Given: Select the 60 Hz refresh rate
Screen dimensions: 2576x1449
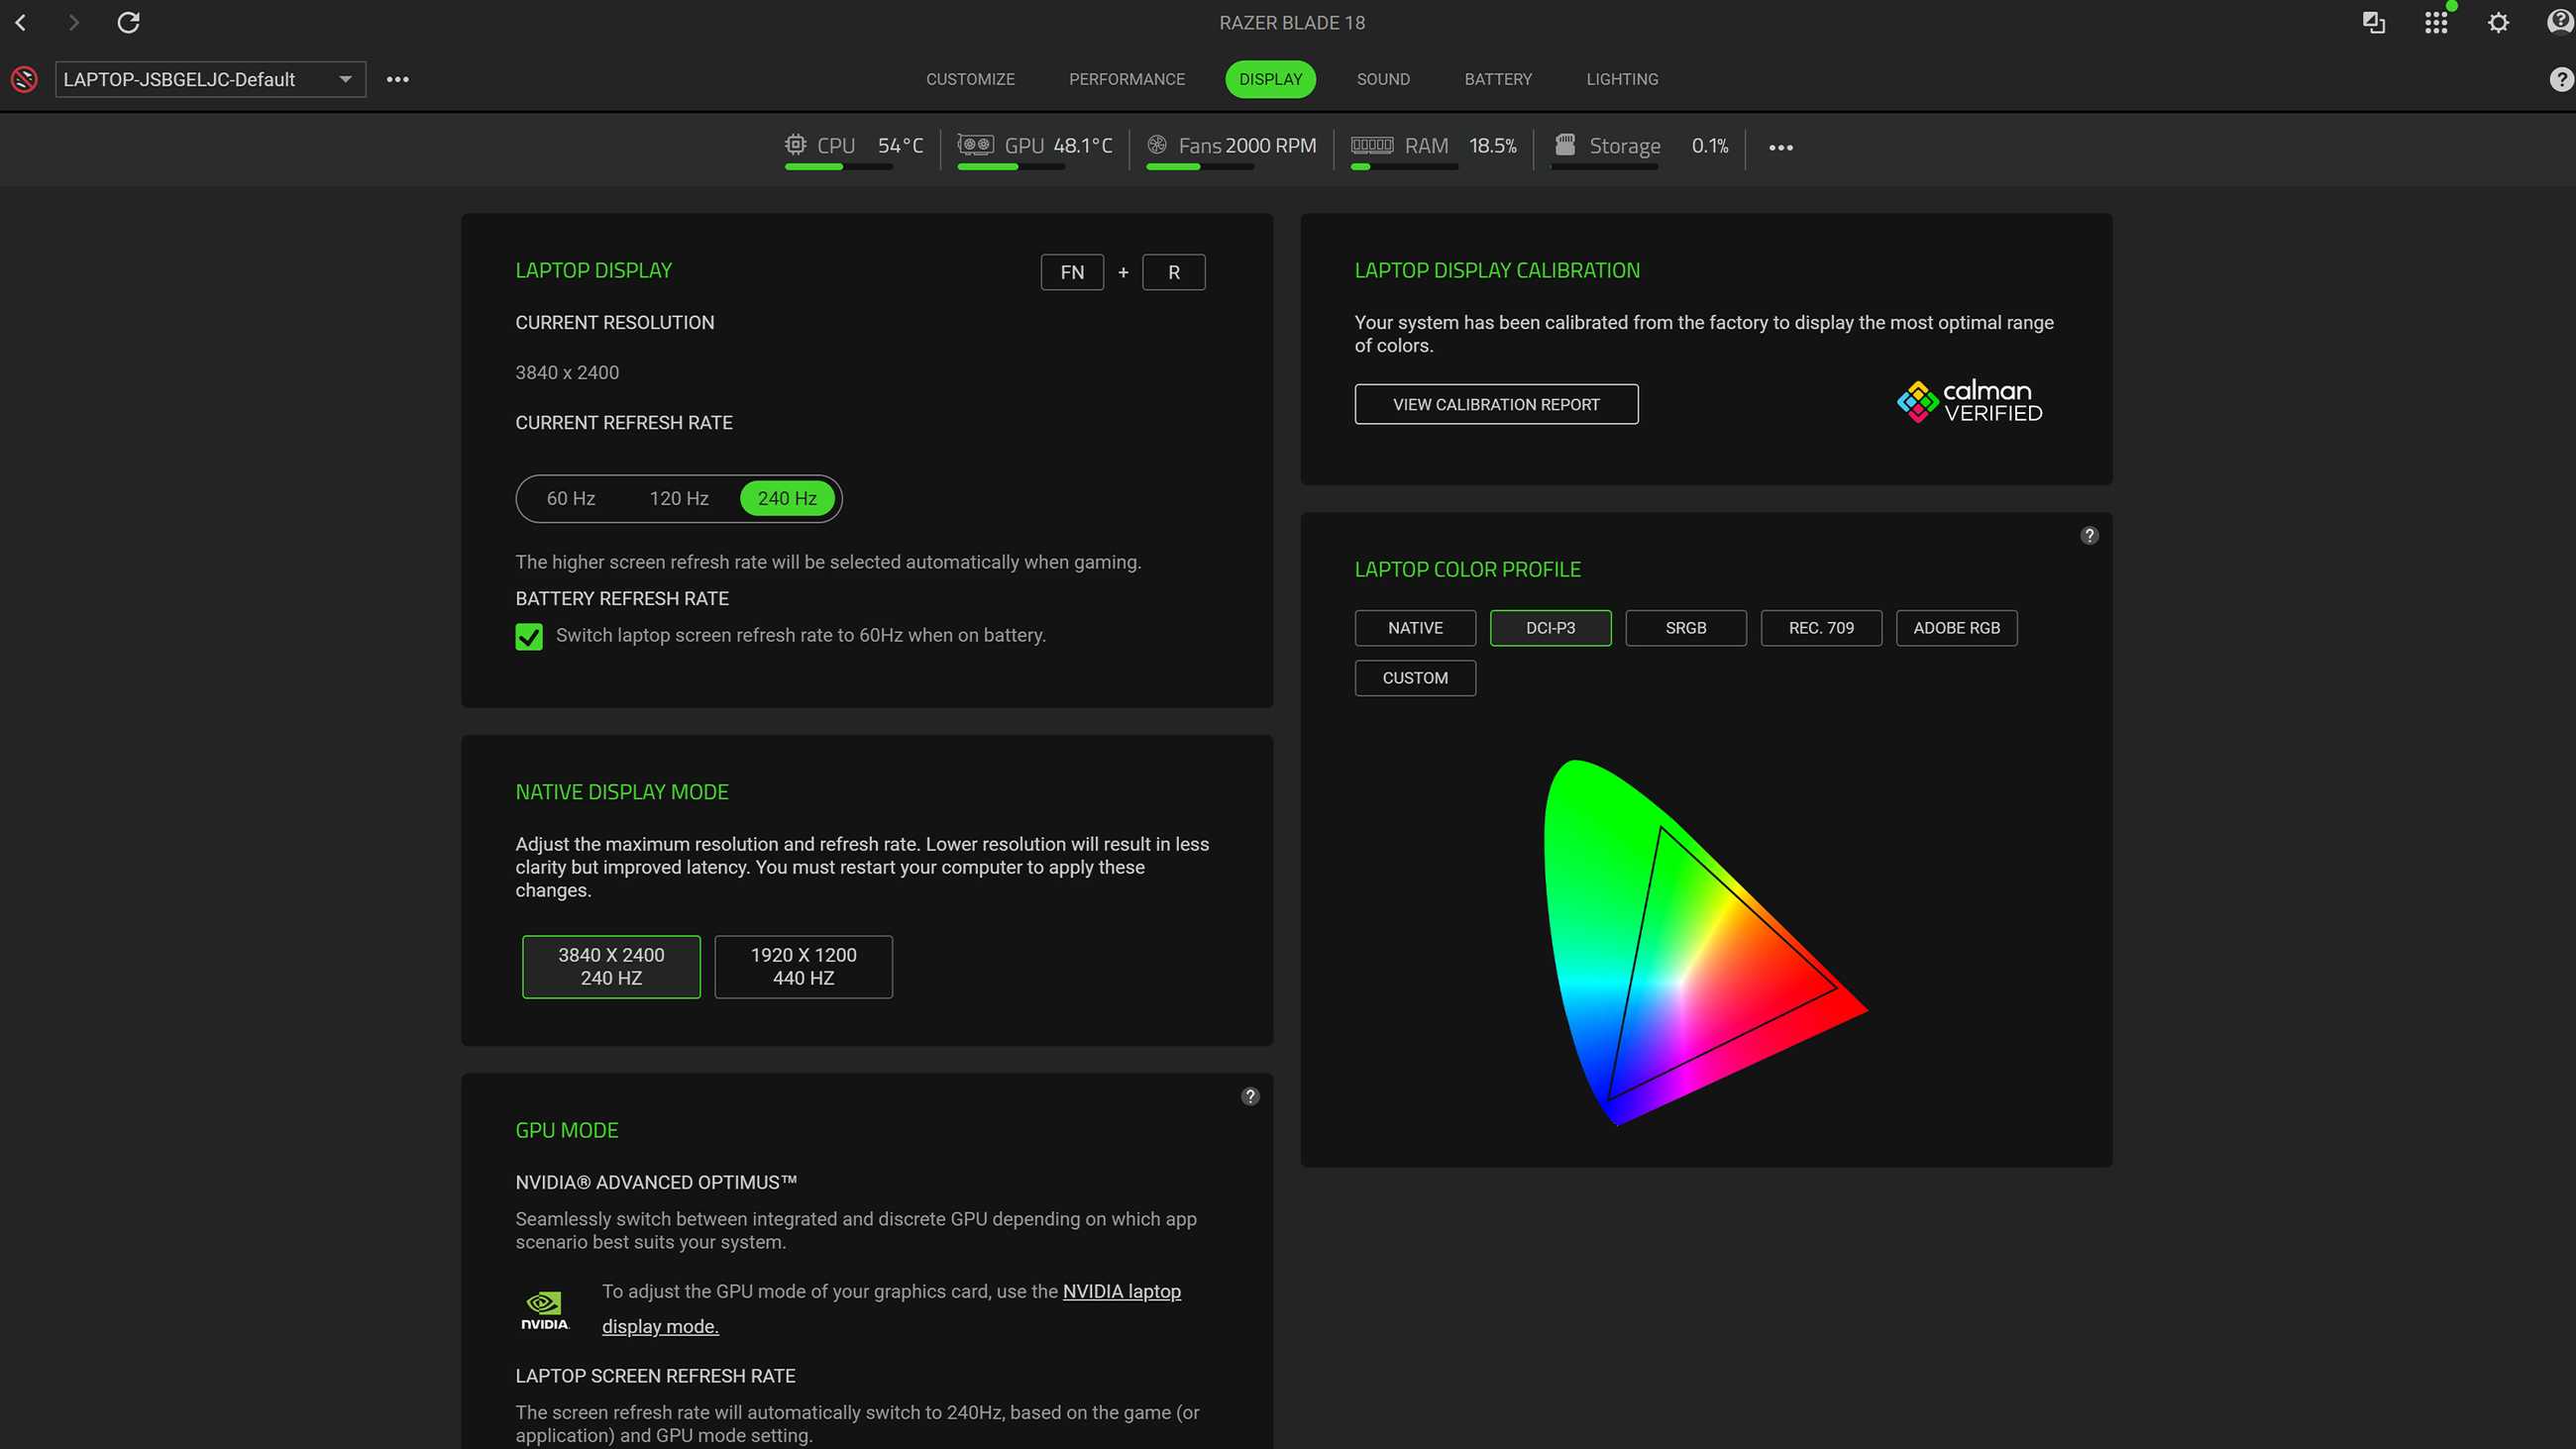Looking at the screenshot, I should point(569,498).
